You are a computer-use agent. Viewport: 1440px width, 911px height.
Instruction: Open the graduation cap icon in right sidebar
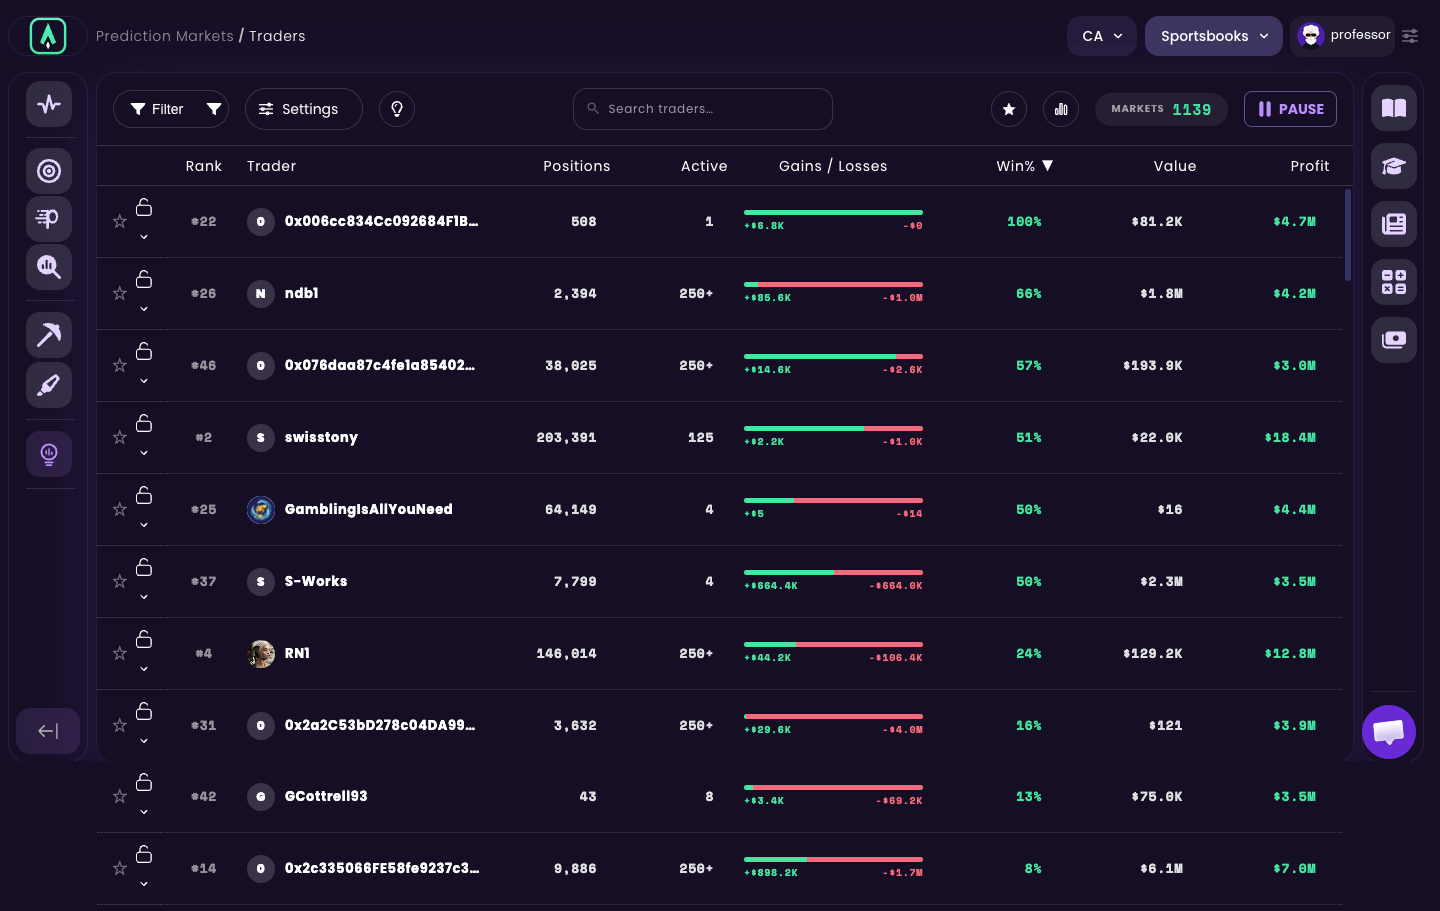(x=1394, y=166)
